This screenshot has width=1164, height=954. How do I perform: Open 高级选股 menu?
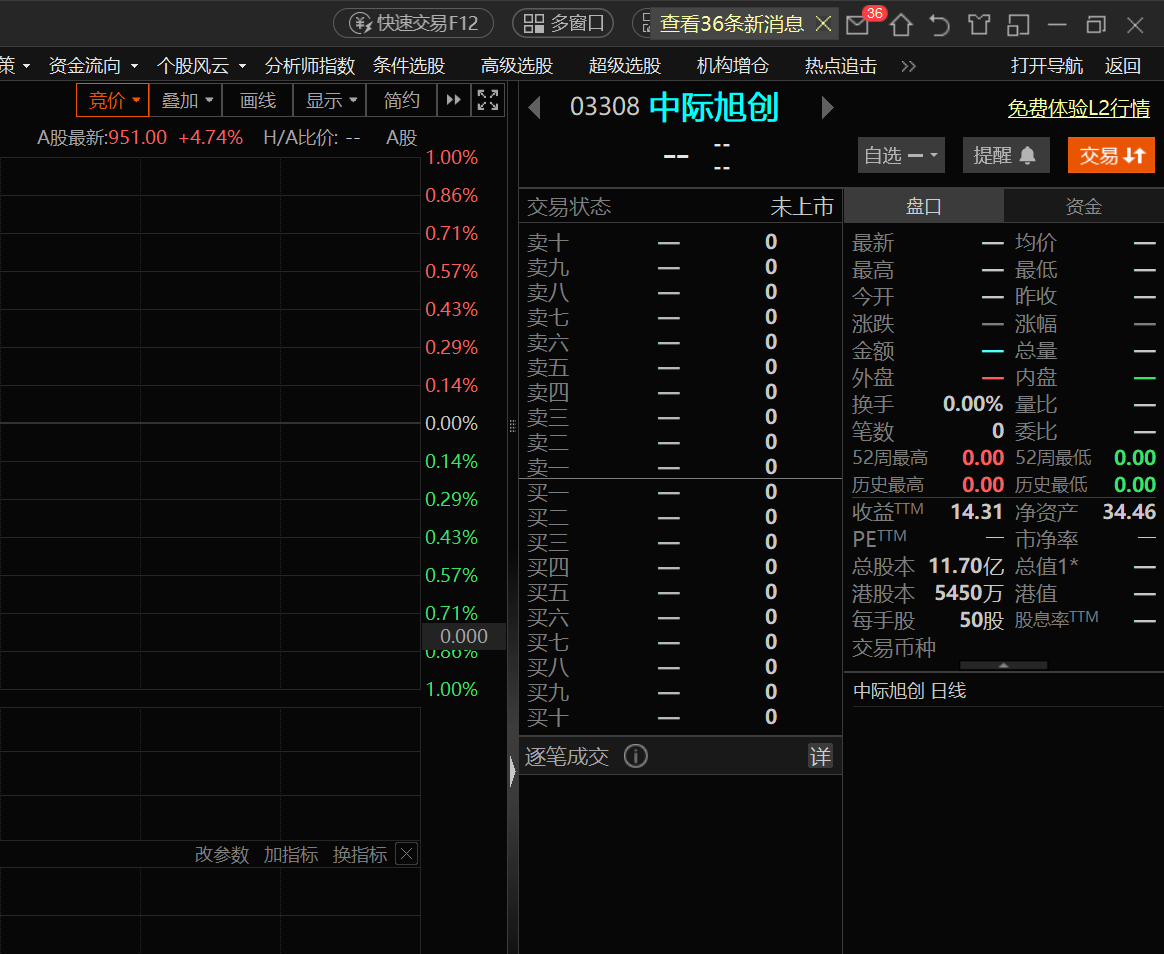[x=517, y=66]
